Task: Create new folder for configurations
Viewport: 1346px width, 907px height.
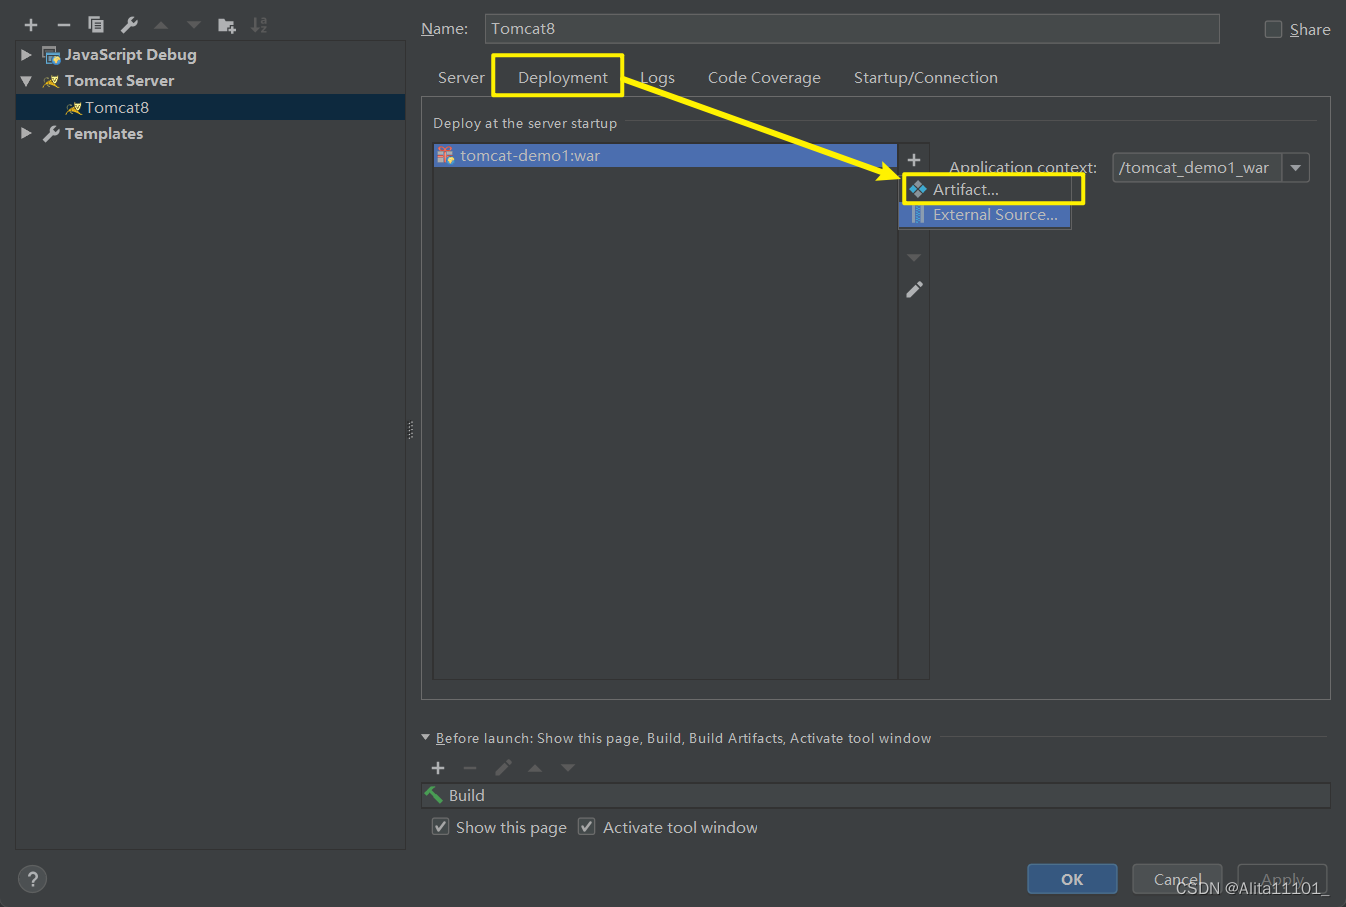Action: pos(227,25)
